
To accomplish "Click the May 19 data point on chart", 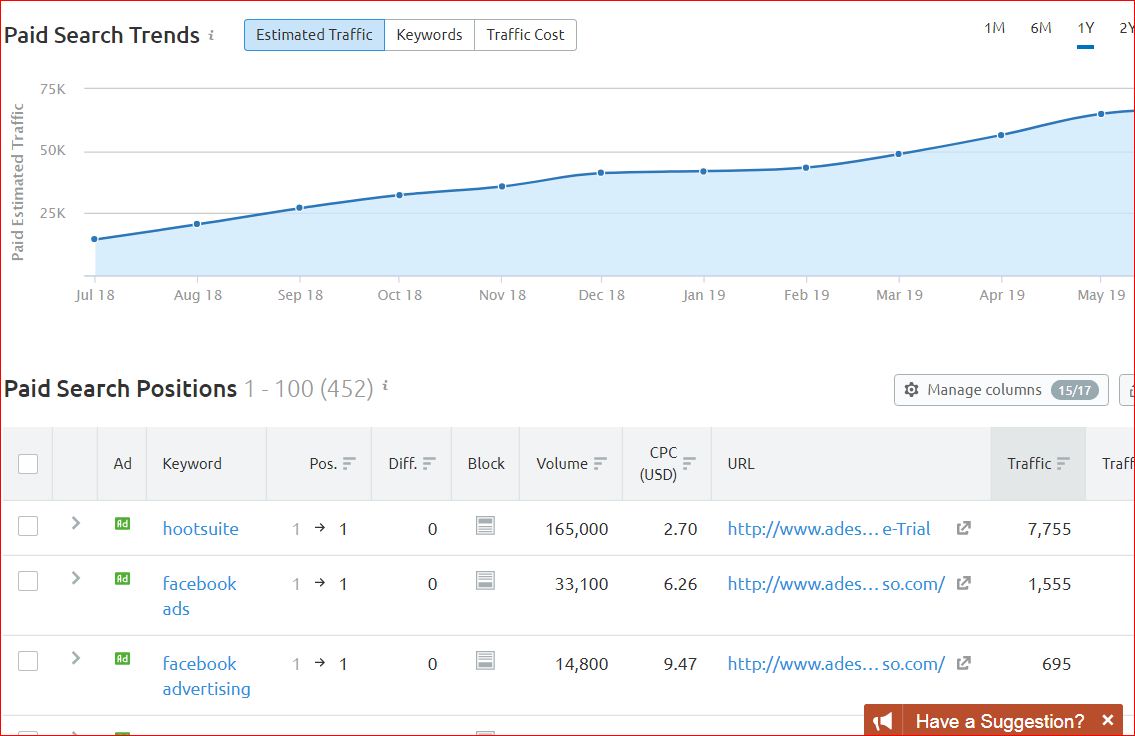I will 1101,114.
